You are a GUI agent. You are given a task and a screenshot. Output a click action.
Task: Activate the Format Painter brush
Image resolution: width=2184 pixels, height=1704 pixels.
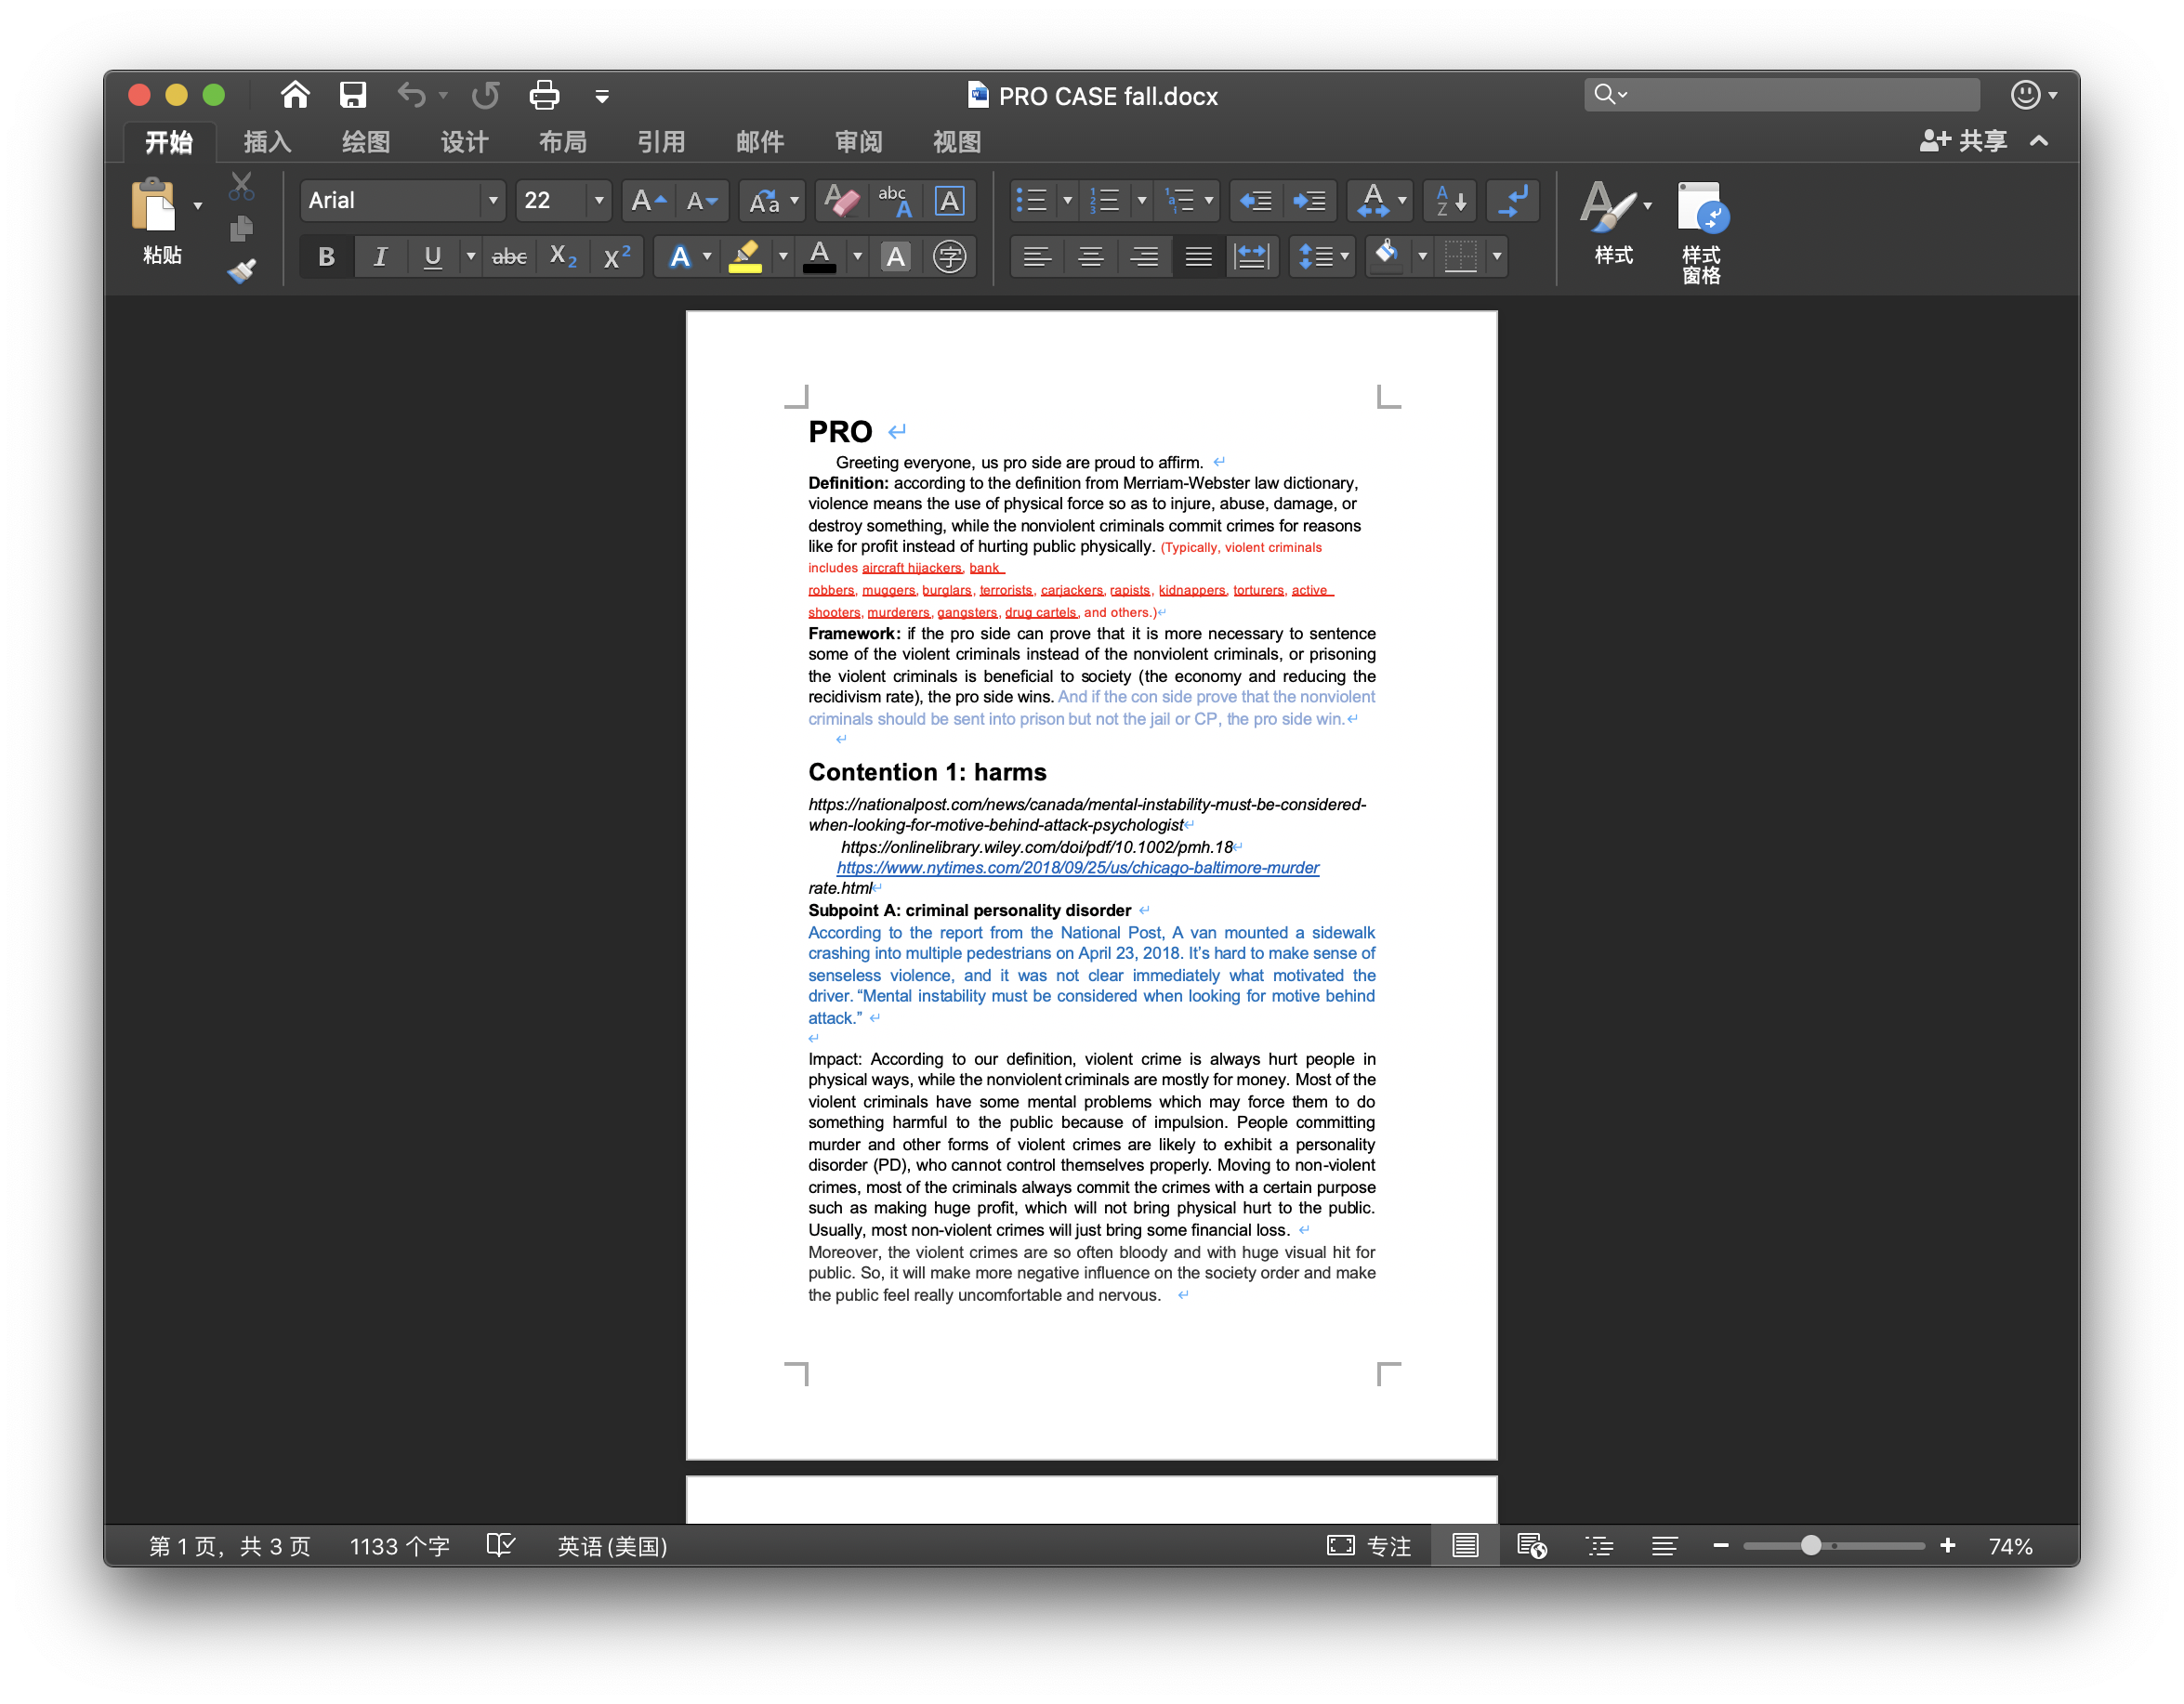click(241, 271)
